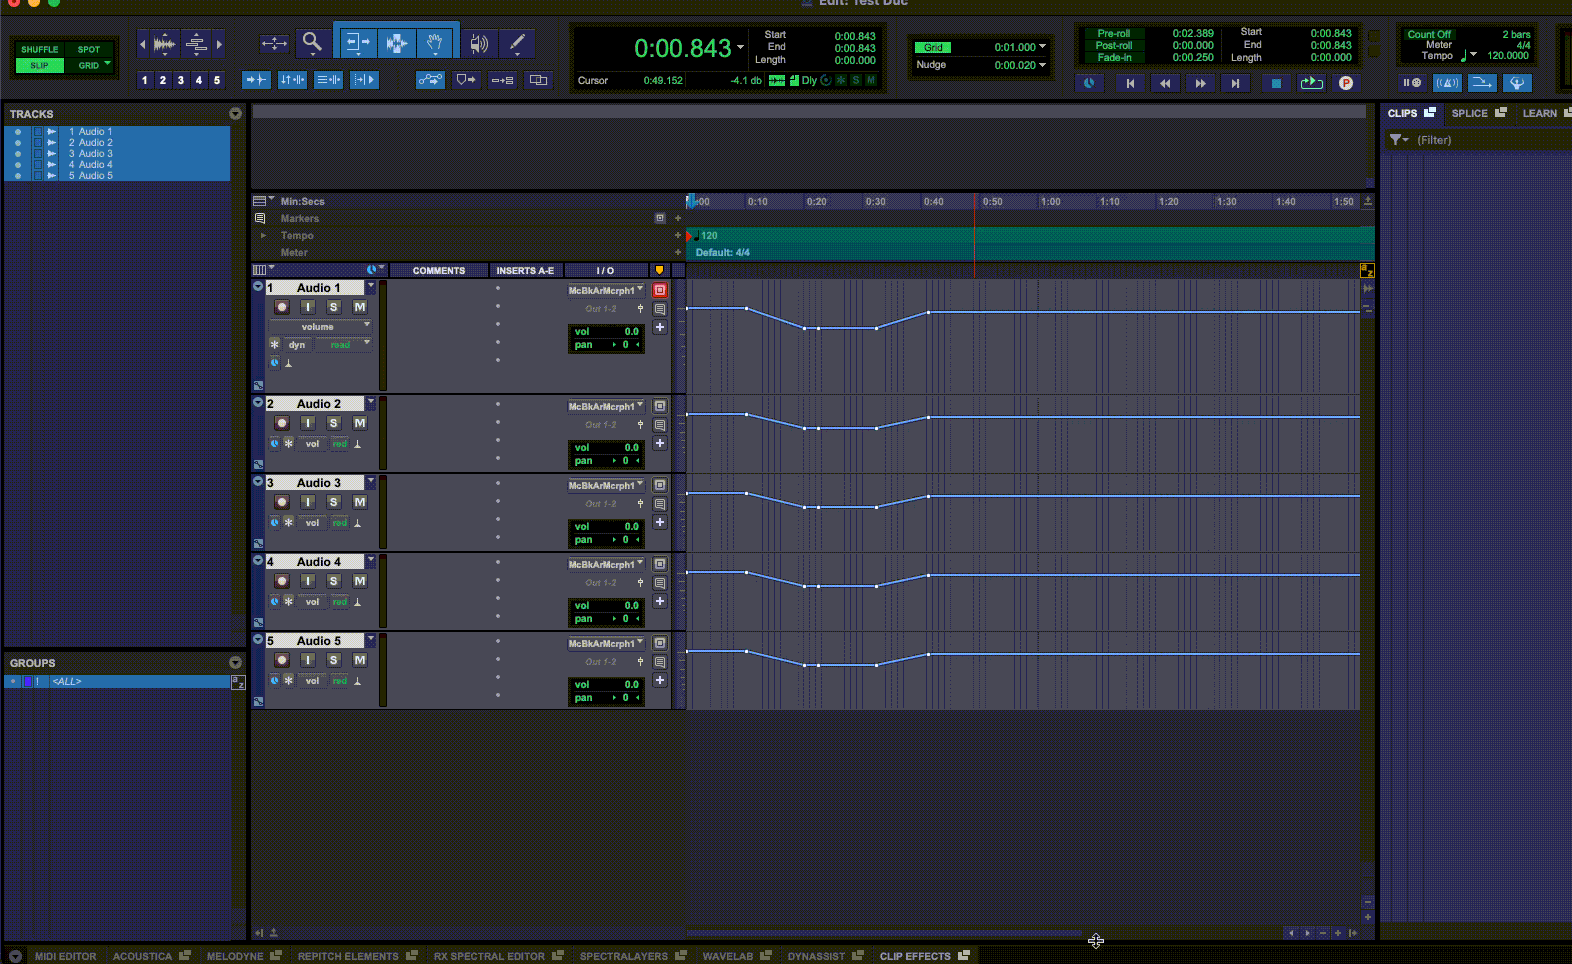Select the Trim tool

356,43
